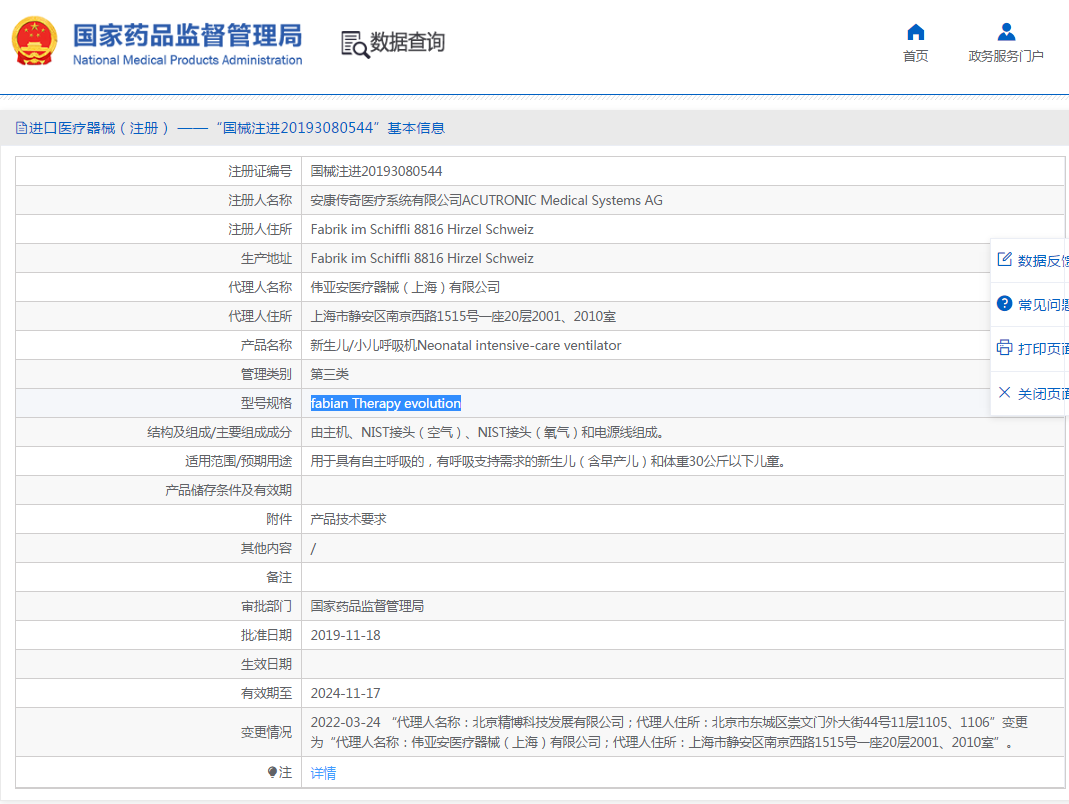
Task: Click agent address 上海市静安区南京西路1515号
Action: click(463, 316)
